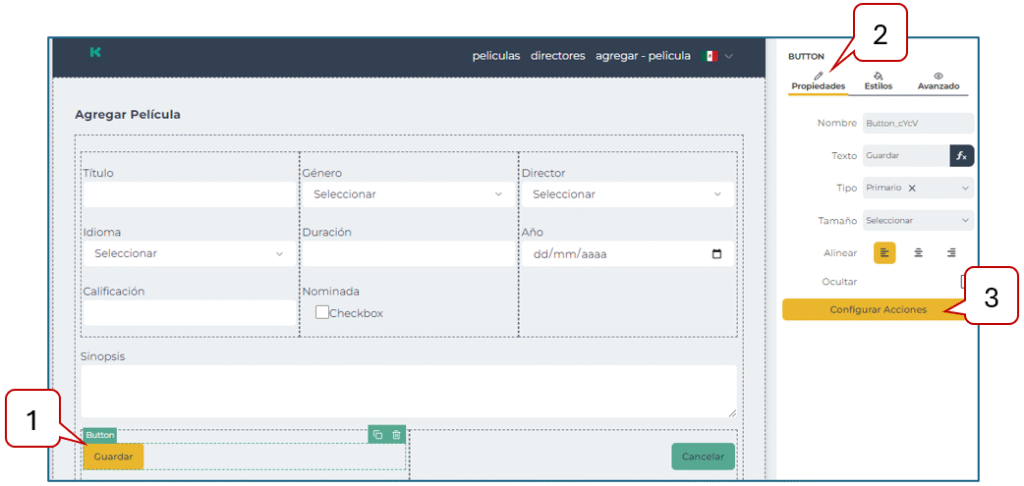
Task: Open the language flag selector
Action: pyautogui.click(x=718, y=56)
